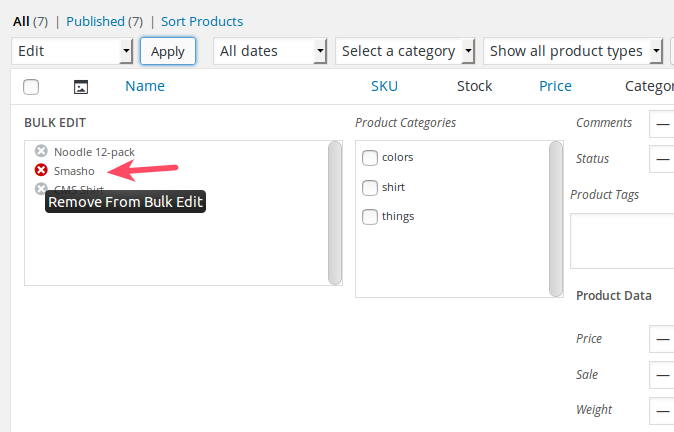Open the Edit bulk actions dropdown
This screenshot has width=674, height=432.
(x=72, y=51)
